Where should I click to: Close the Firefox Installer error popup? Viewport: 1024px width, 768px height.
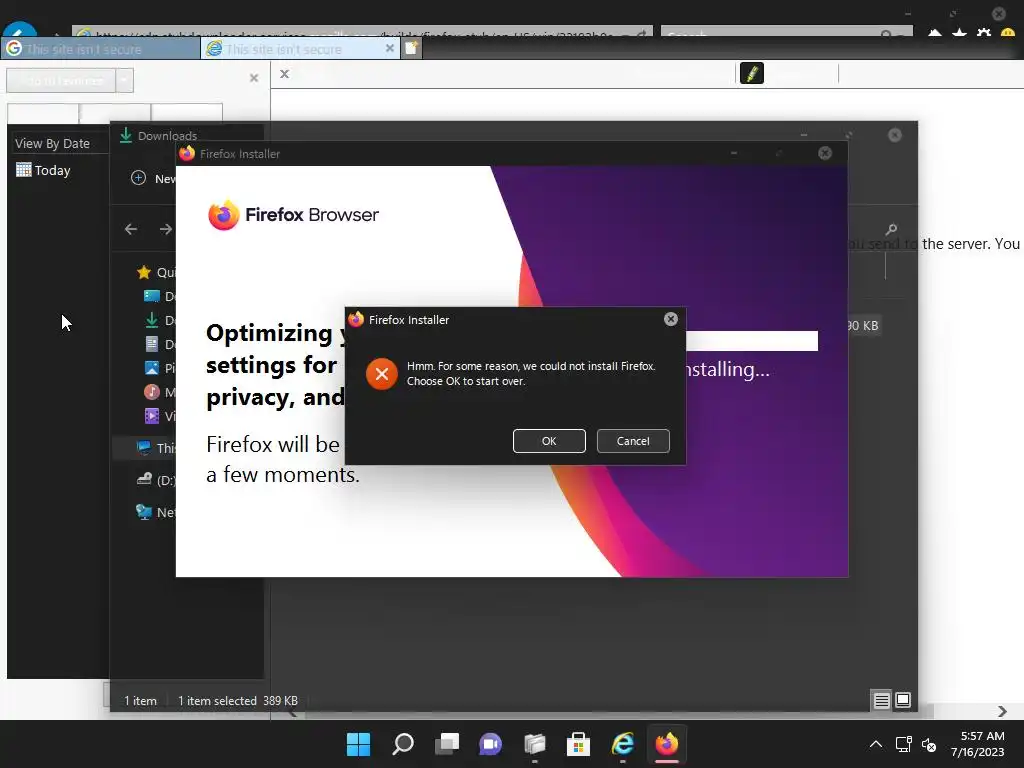tap(671, 319)
